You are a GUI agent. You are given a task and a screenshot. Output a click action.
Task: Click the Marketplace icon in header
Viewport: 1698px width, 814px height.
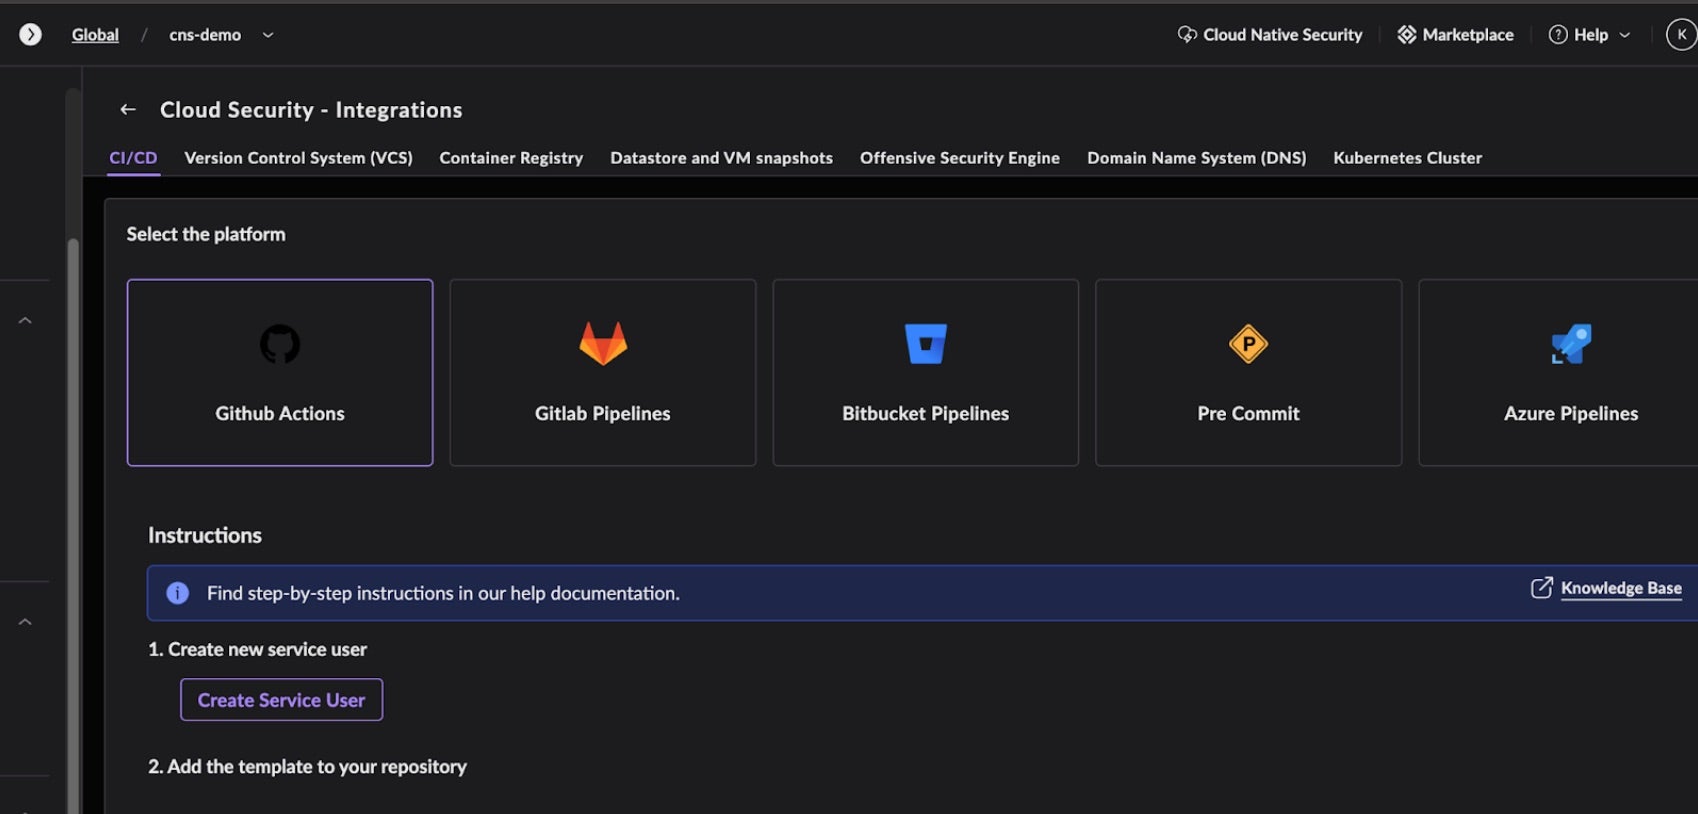pos(1406,35)
